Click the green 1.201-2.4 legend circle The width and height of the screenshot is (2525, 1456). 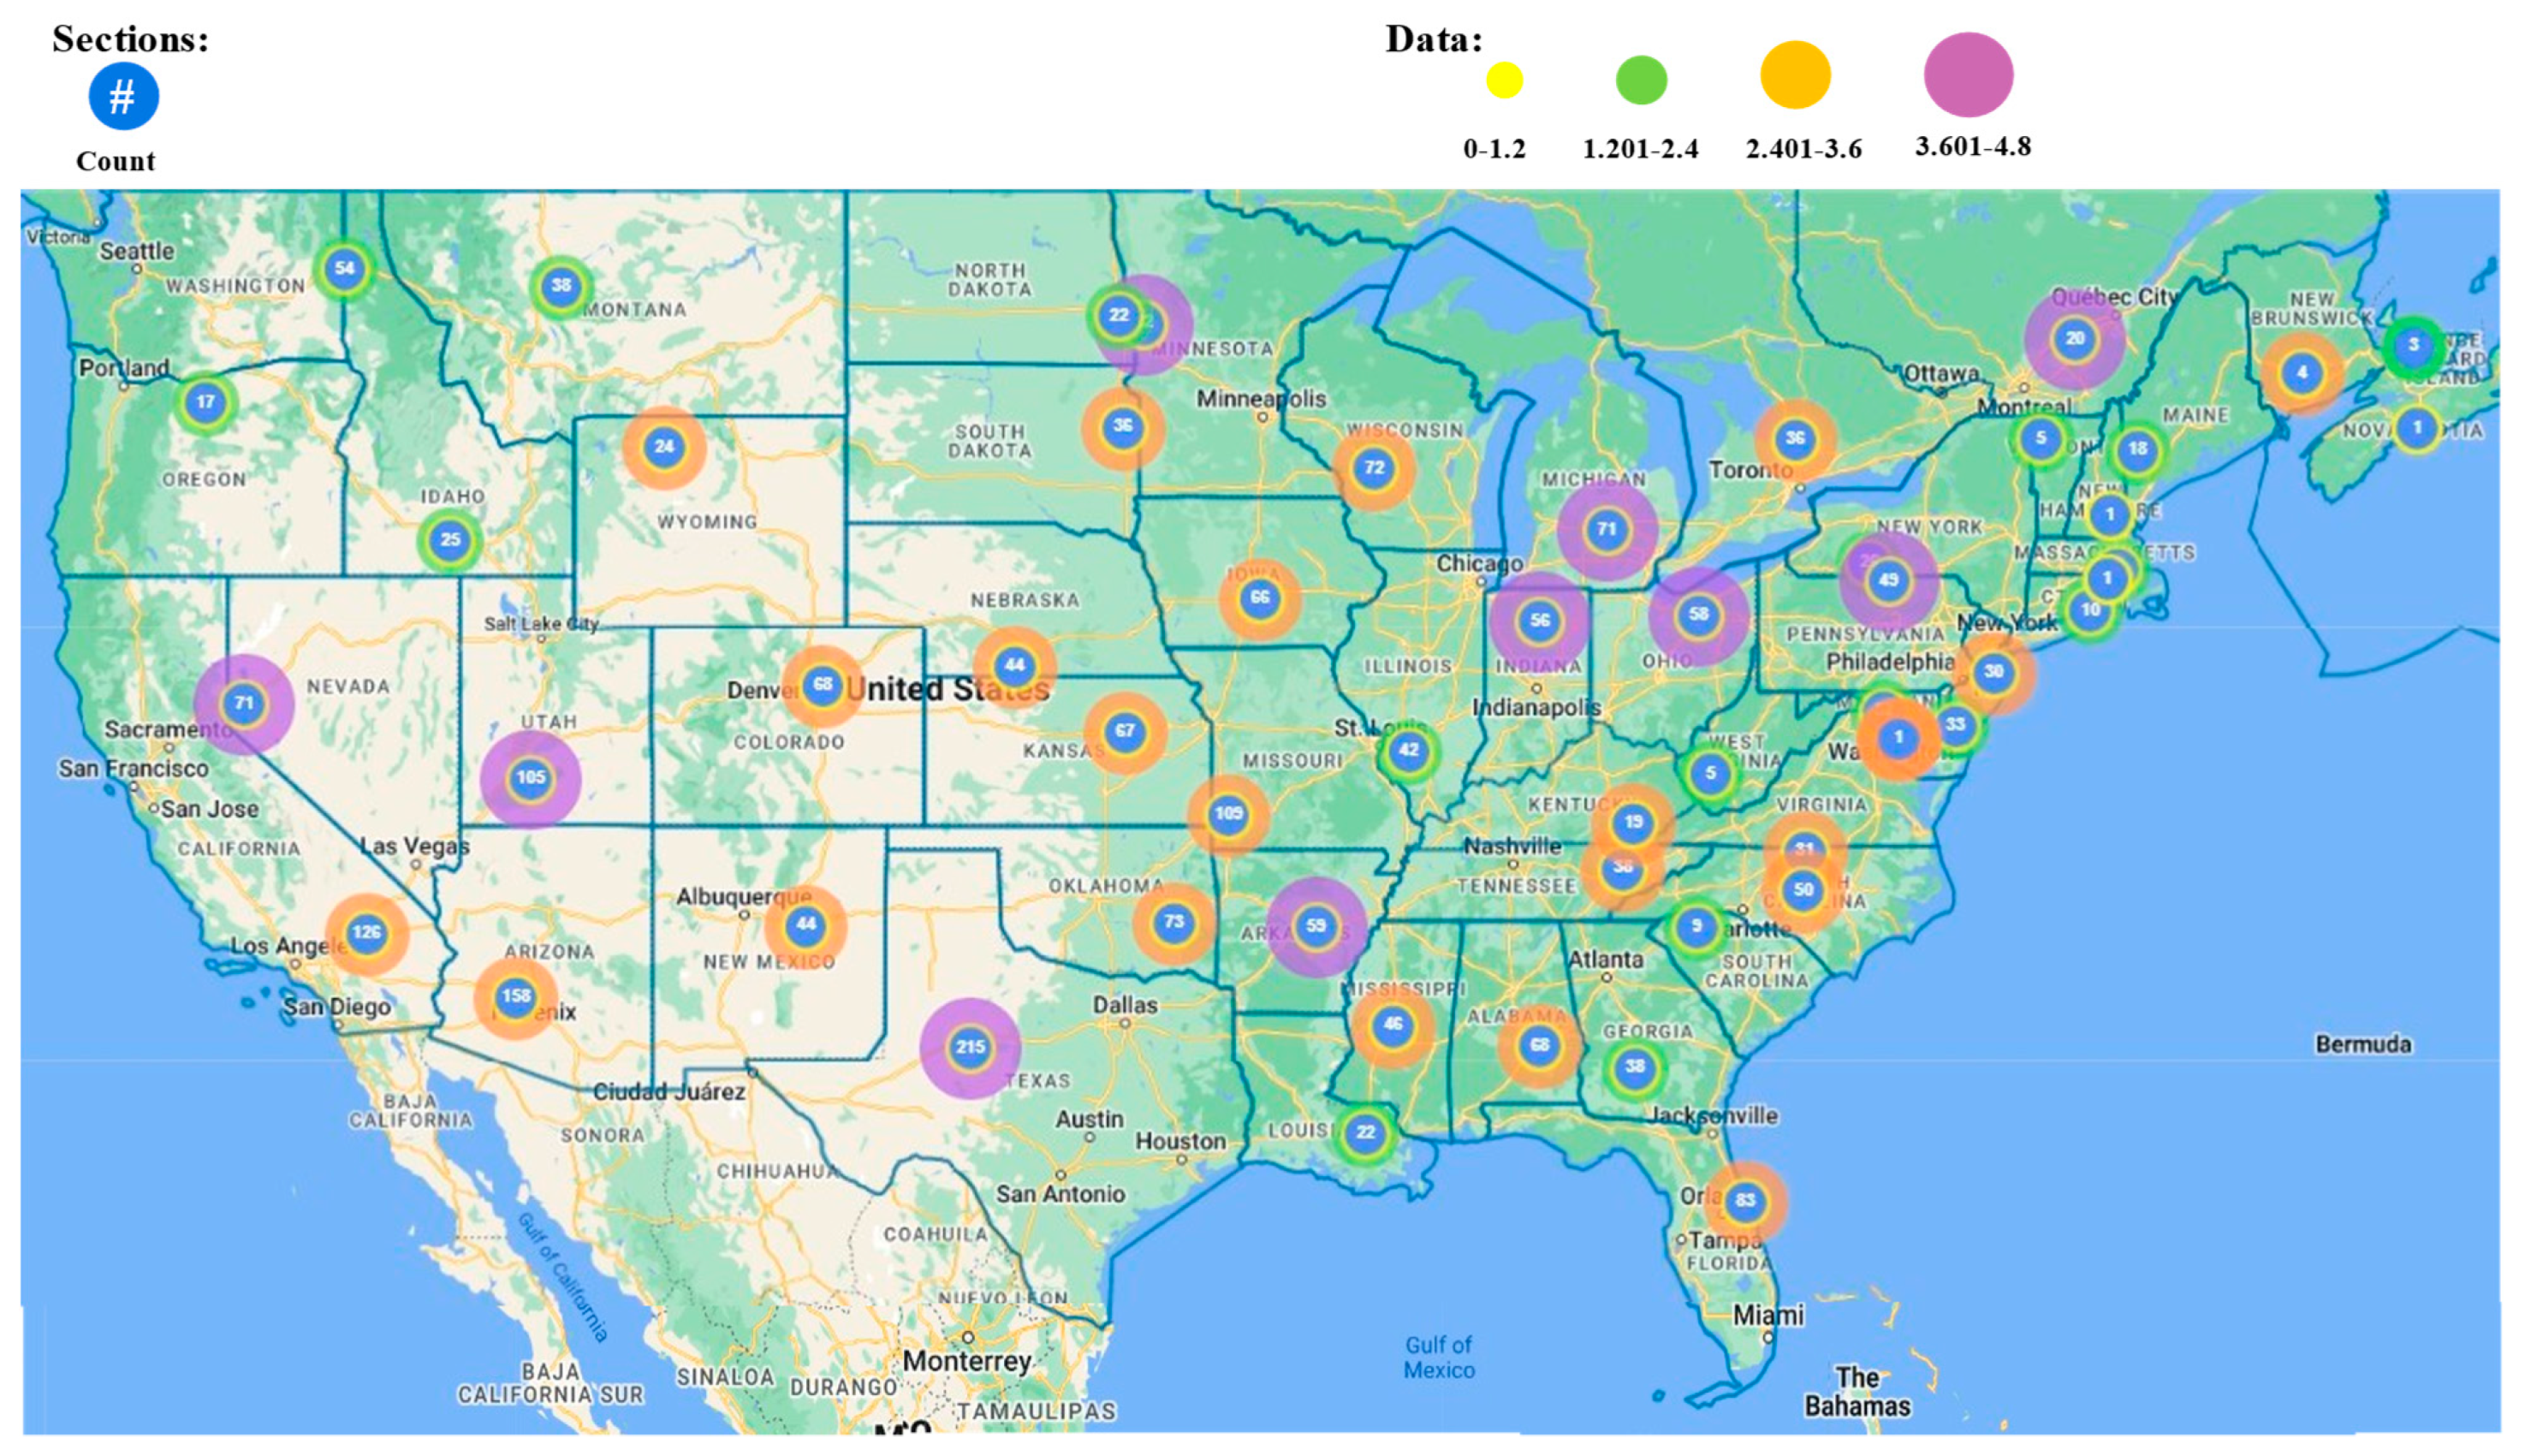1641,80
